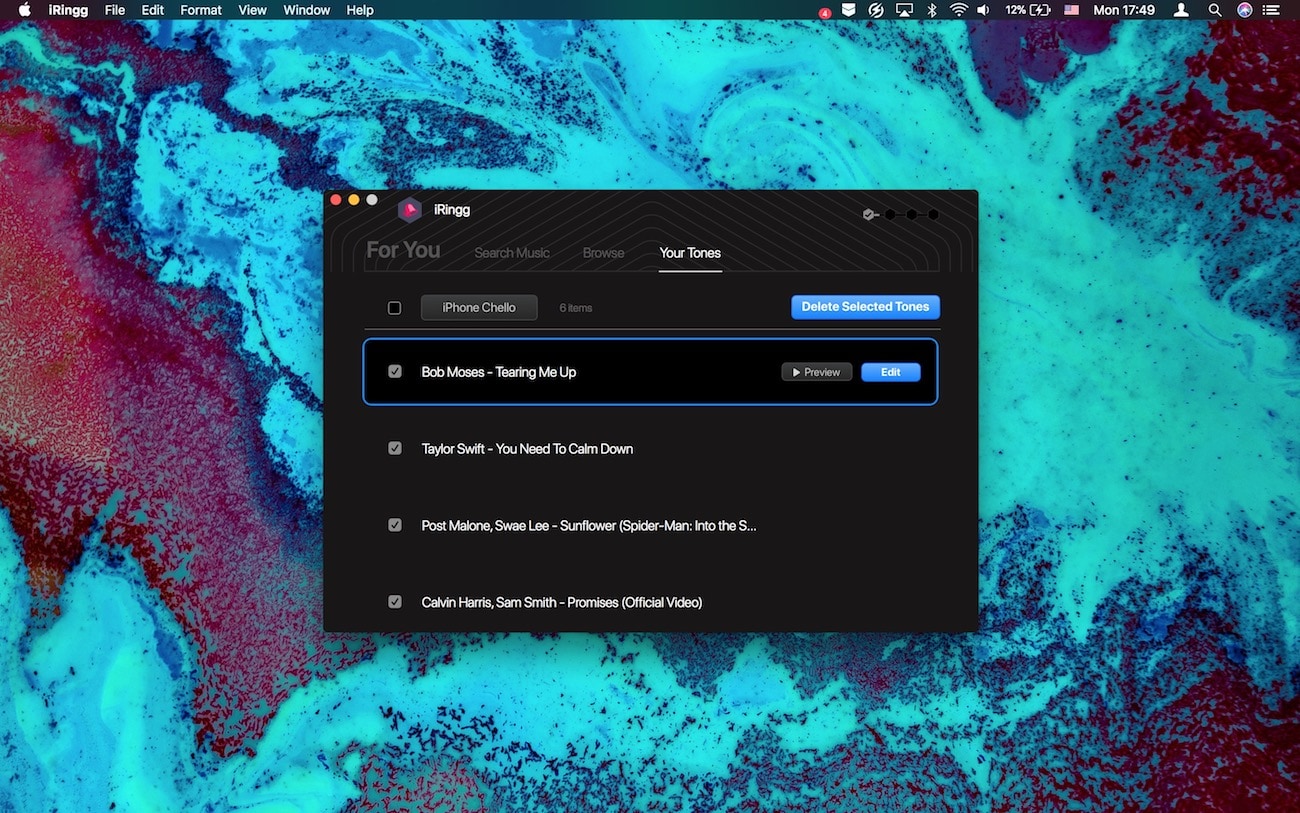Screen dimensions: 1300x813
Task: Open the red notification badge menu bar icon
Action: pyautogui.click(x=825, y=12)
